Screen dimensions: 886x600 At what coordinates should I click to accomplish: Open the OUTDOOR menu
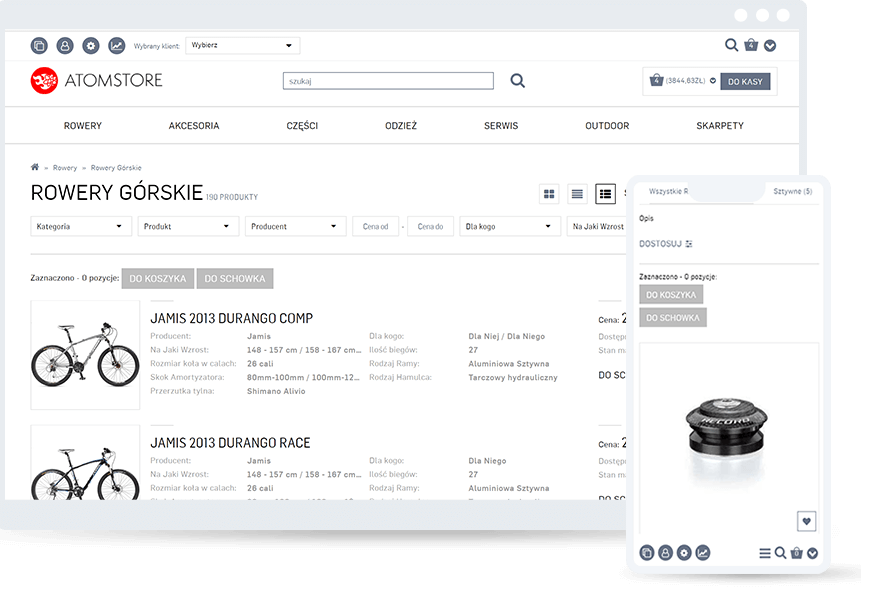click(607, 125)
